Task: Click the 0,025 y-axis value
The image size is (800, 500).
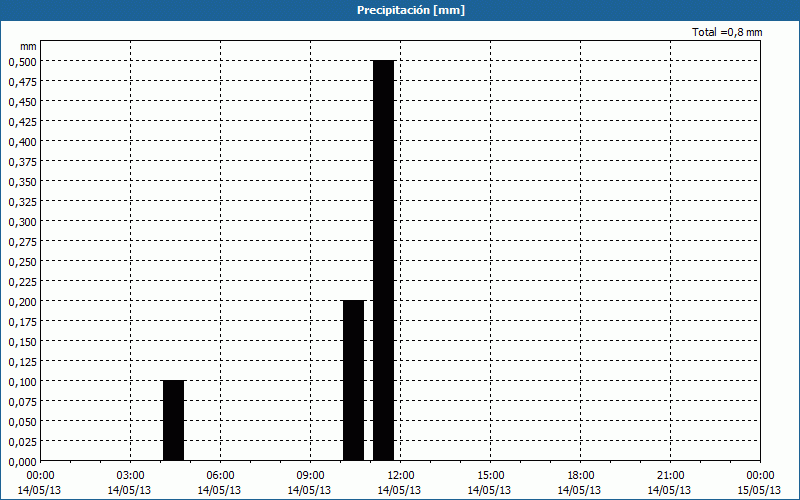Action: (22, 442)
